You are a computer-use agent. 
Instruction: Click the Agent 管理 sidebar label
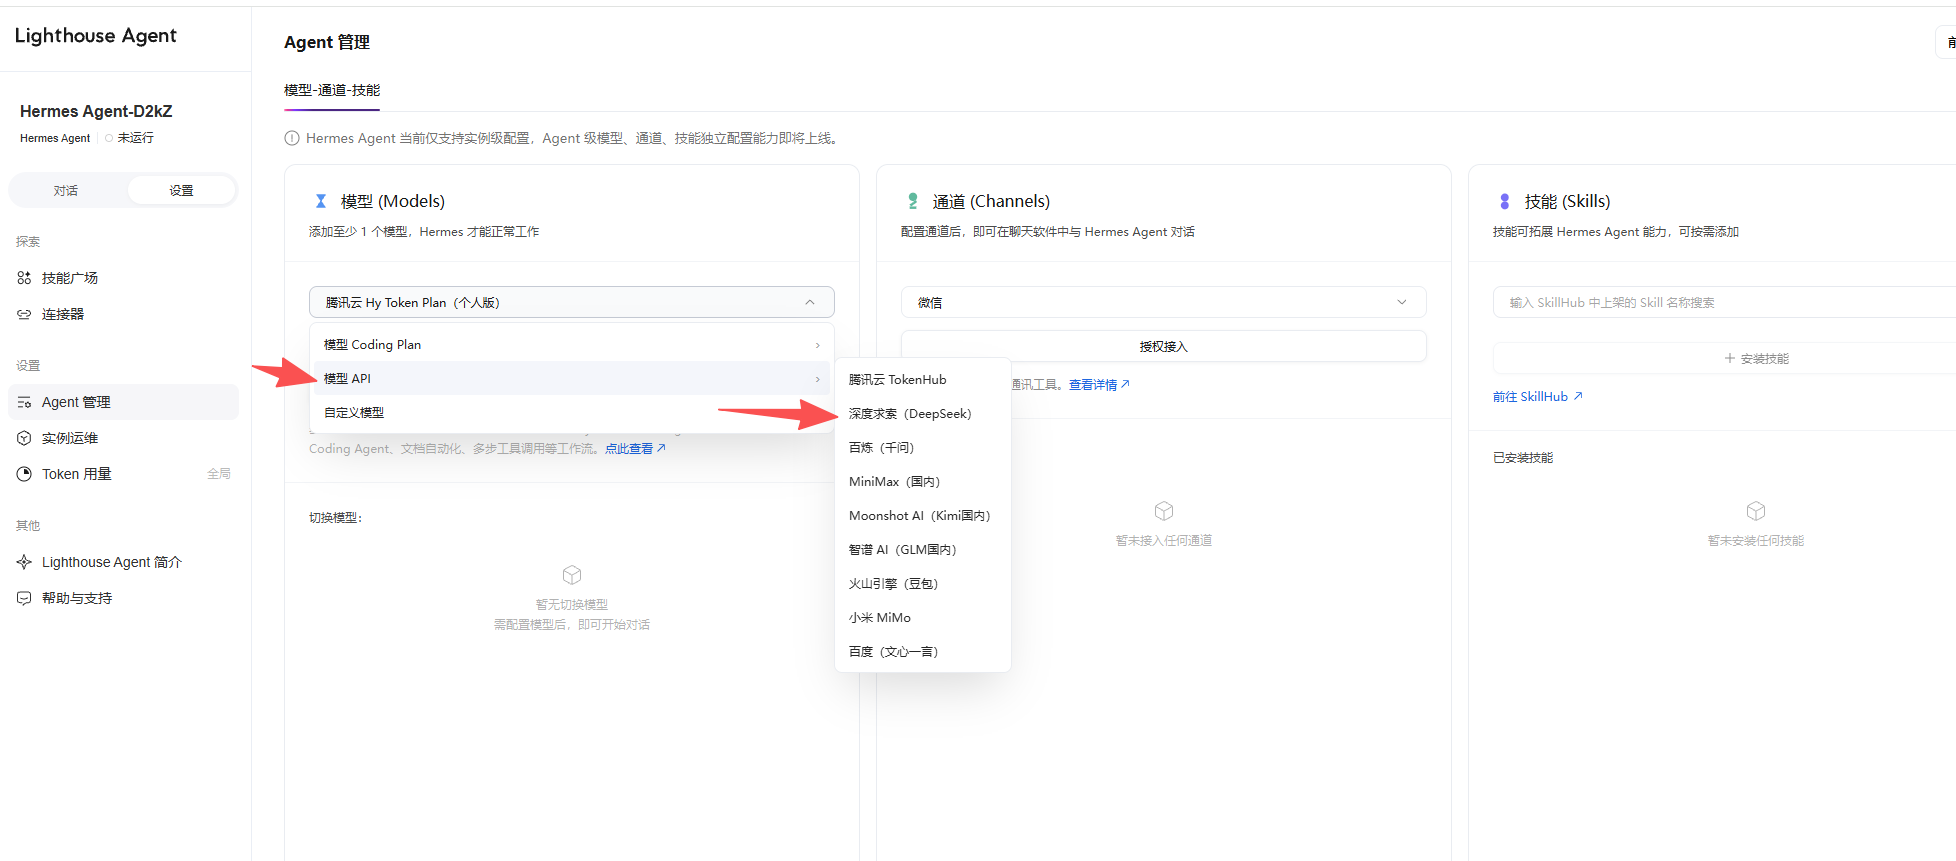[76, 402]
